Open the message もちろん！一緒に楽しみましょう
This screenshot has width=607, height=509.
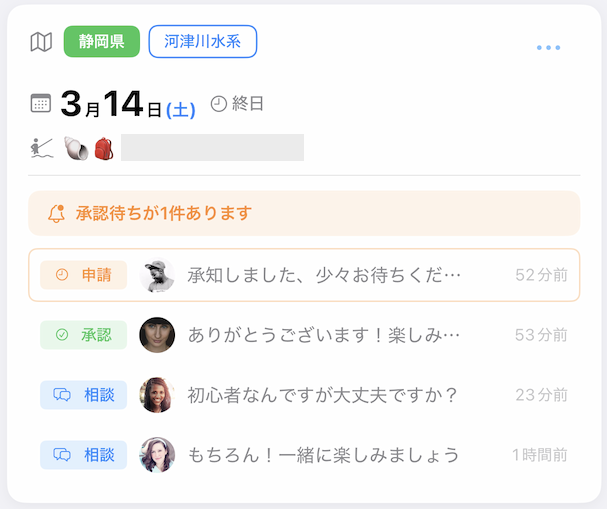324,455
